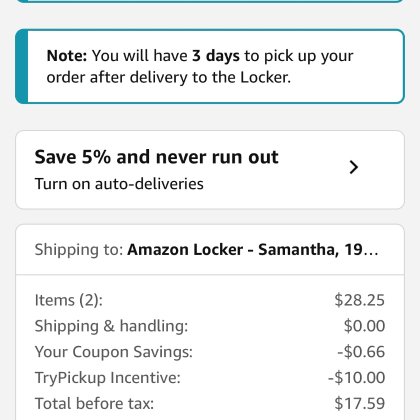Select the 'Total before tax:' label
The image size is (420, 420).
point(94,404)
